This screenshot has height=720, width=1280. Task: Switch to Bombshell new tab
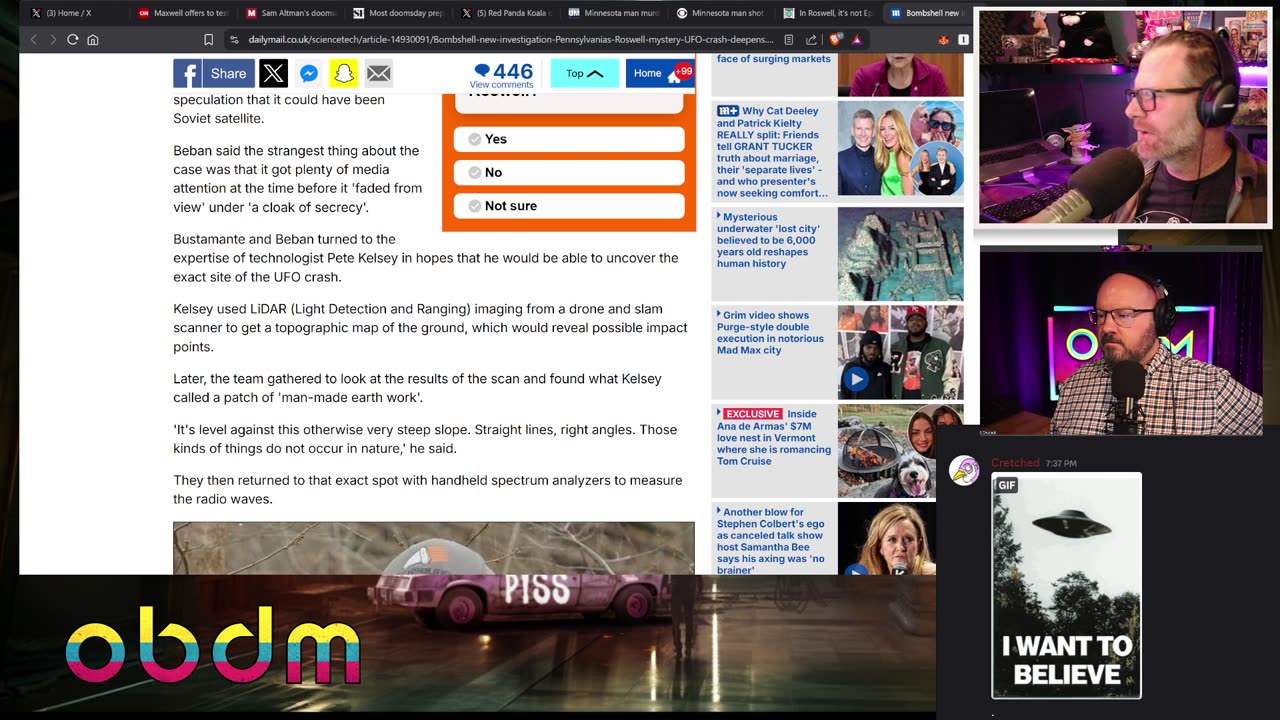click(x=926, y=13)
